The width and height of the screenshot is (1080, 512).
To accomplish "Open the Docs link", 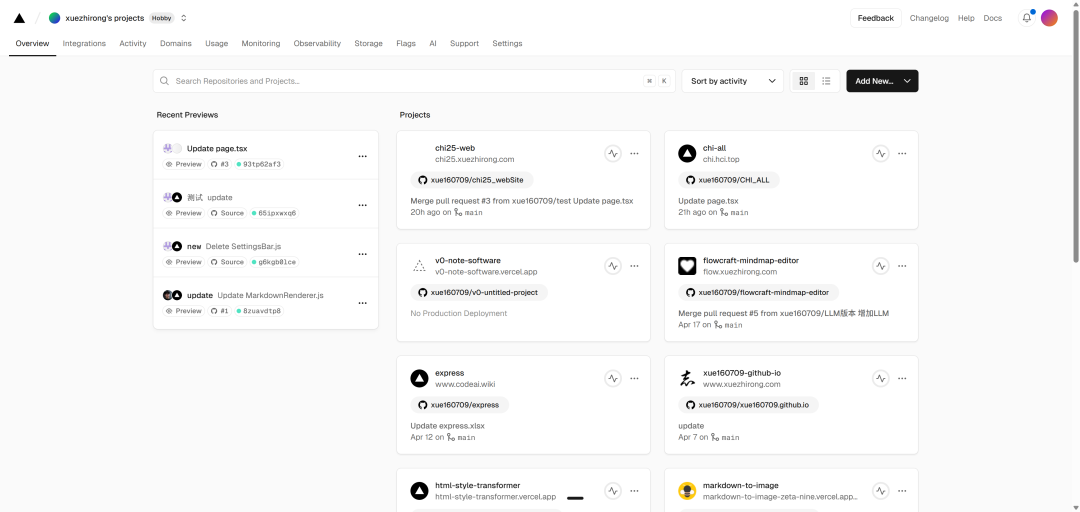I will click(x=993, y=18).
